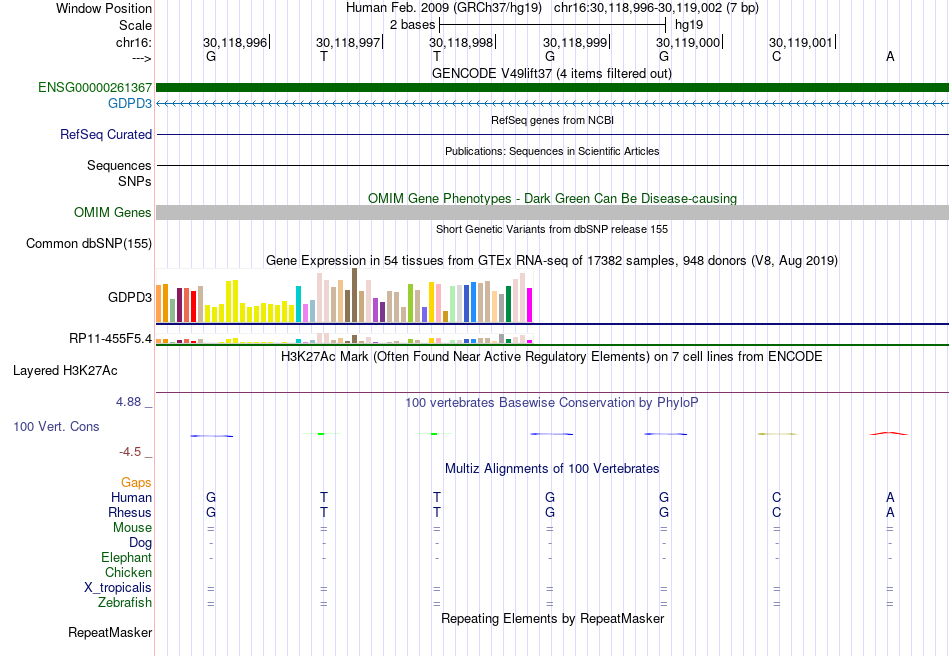950x656 pixels.
Task: Click the black GDPD3 GTEx expression label
Action: [130, 297]
